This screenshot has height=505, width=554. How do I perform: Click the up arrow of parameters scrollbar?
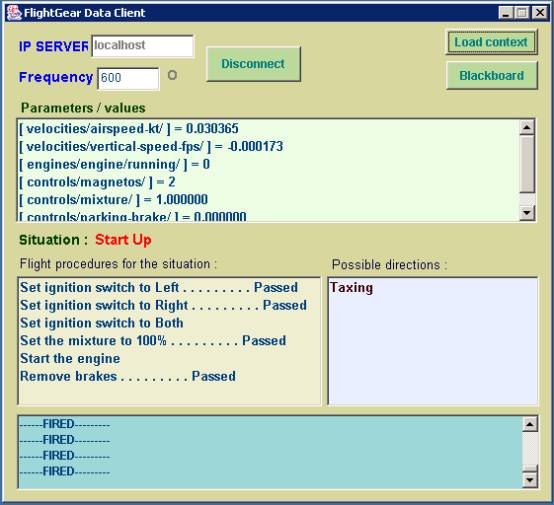(527, 127)
